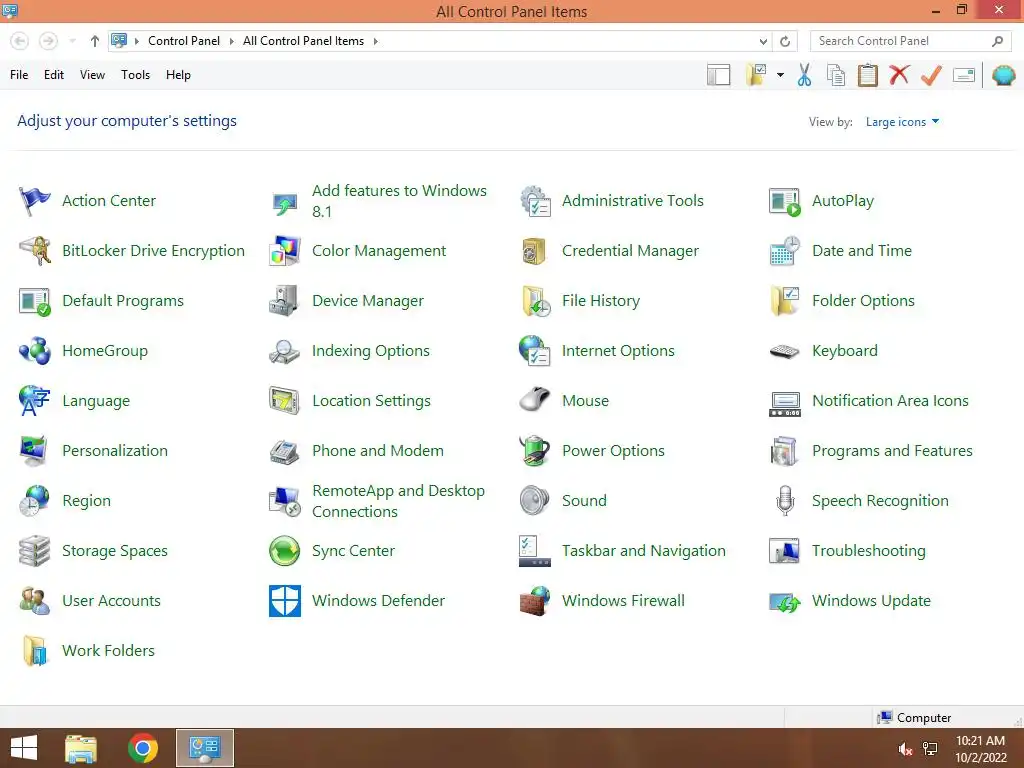Open Notification Area Icons link

click(890, 400)
